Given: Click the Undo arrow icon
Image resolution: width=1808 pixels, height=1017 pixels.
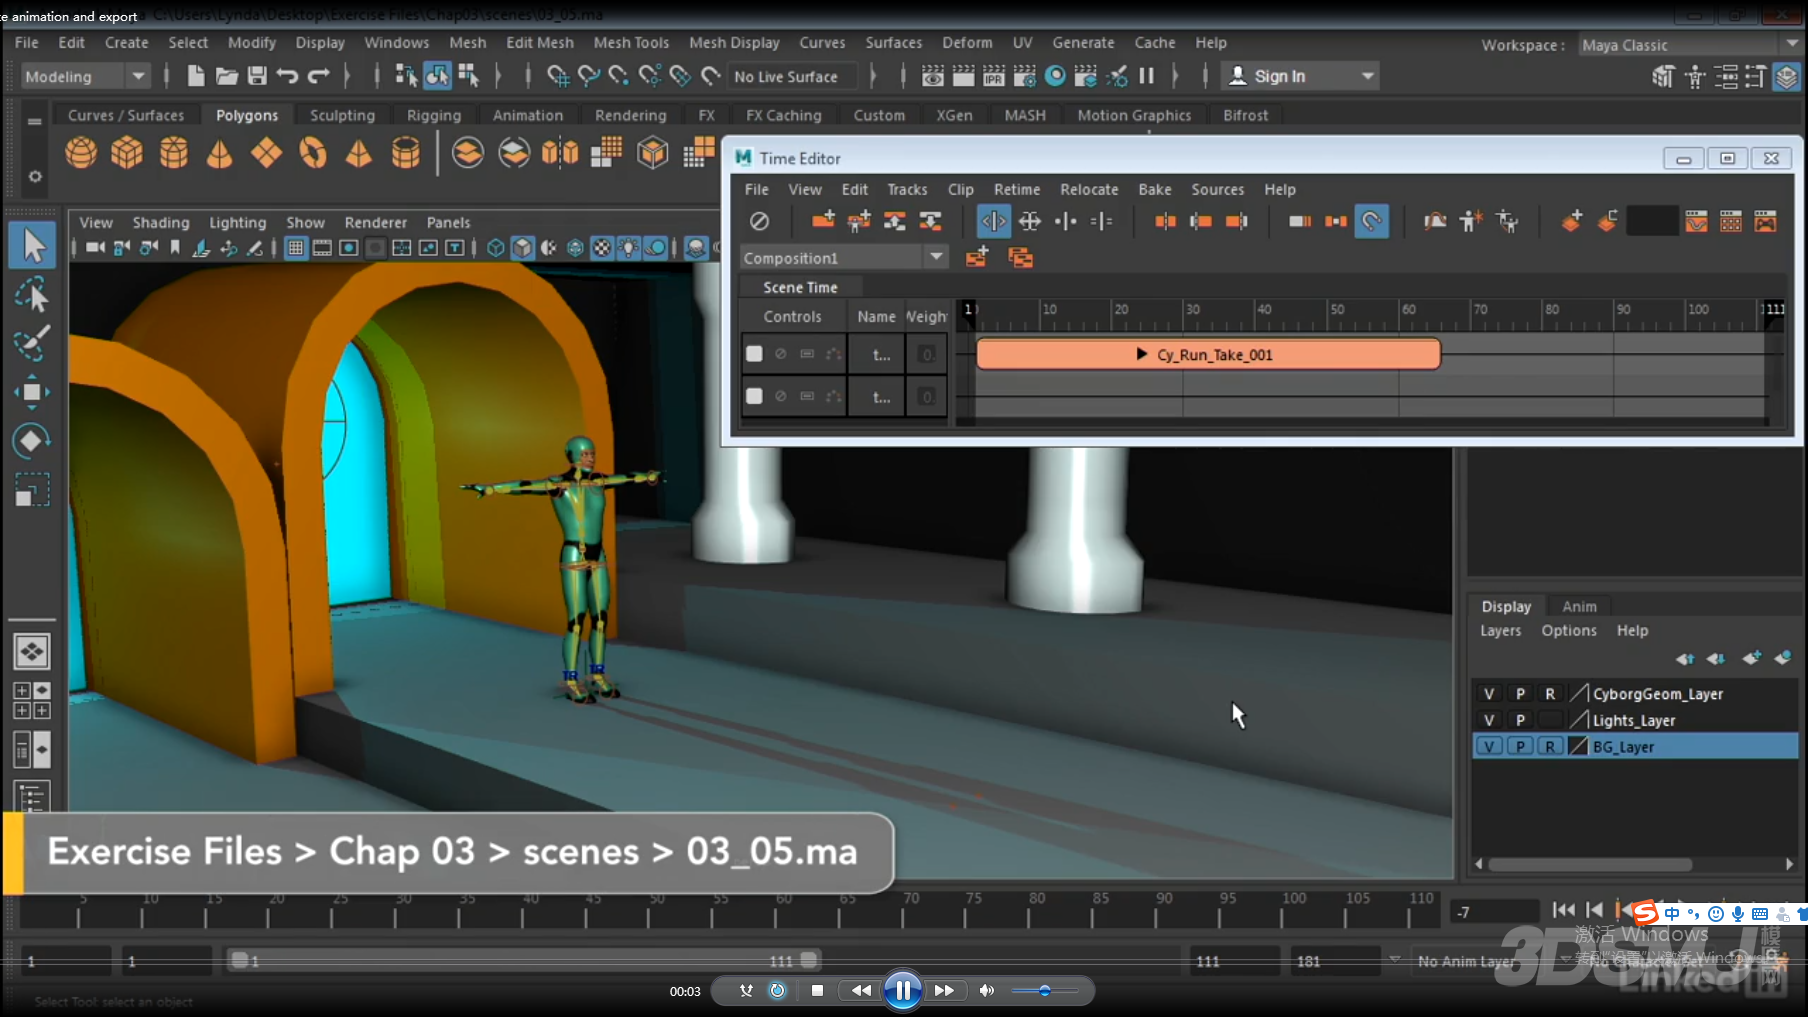Looking at the screenshot, I should point(288,76).
